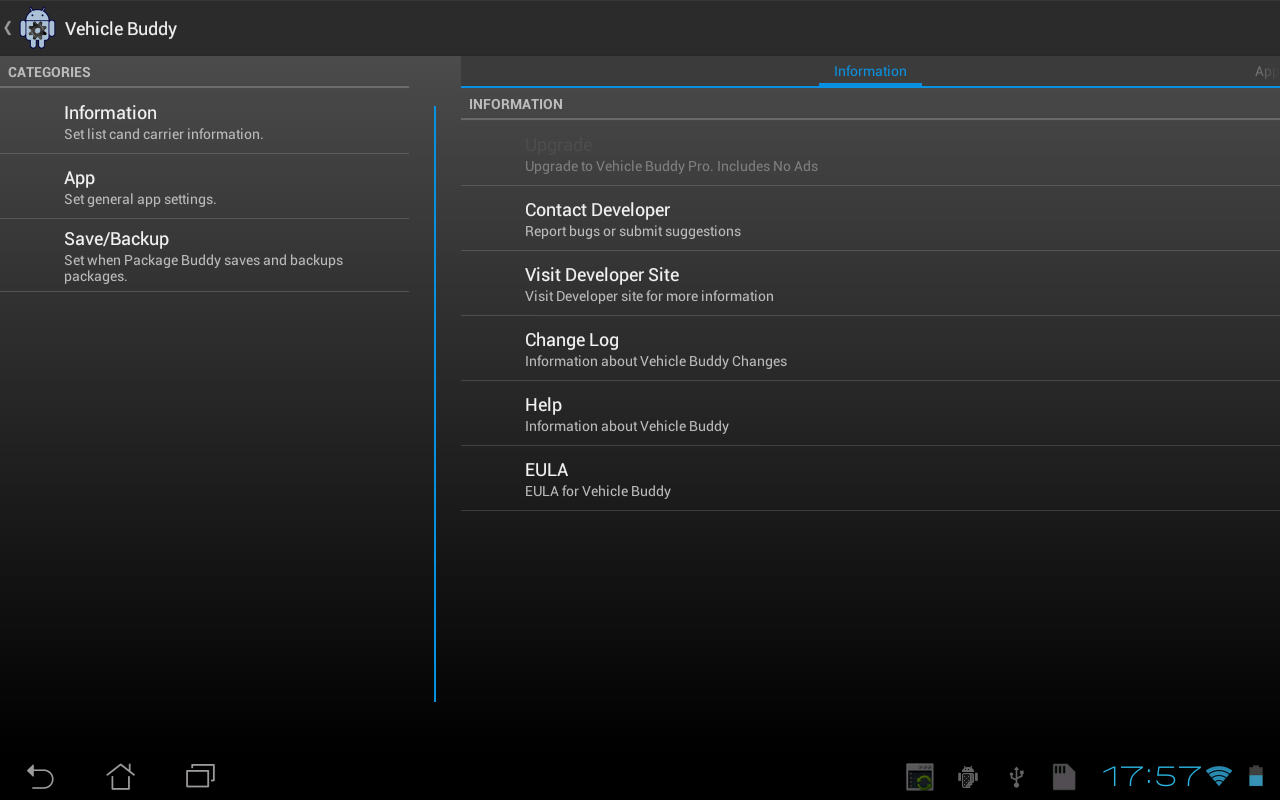Open Contact Developer option

click(870, 218)
